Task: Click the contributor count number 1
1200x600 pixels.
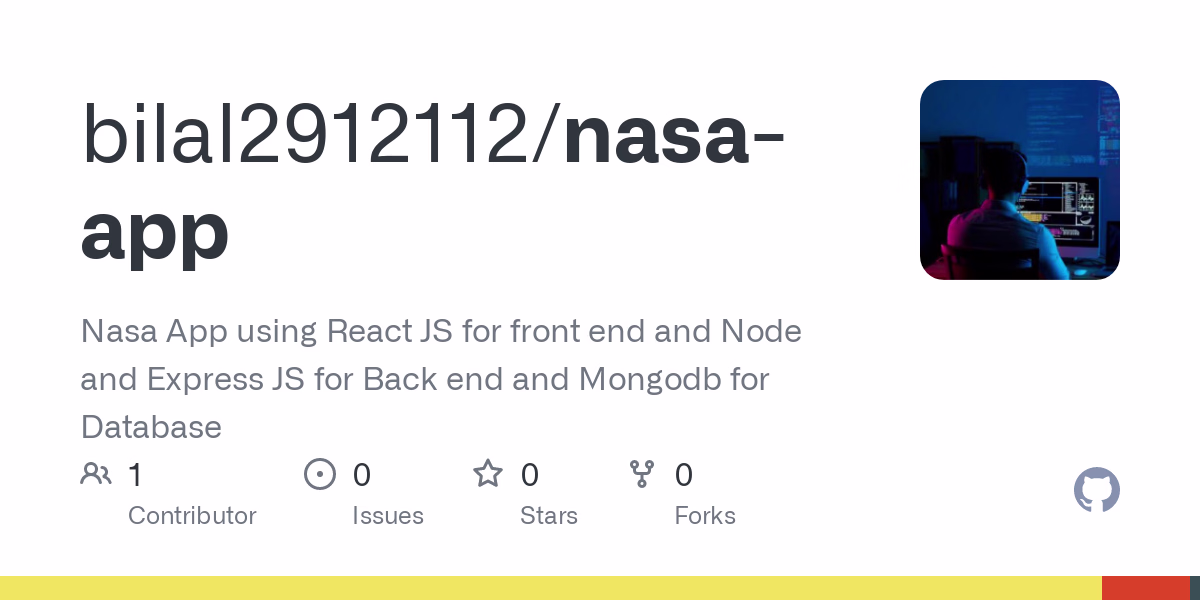Action: (135, 475)
